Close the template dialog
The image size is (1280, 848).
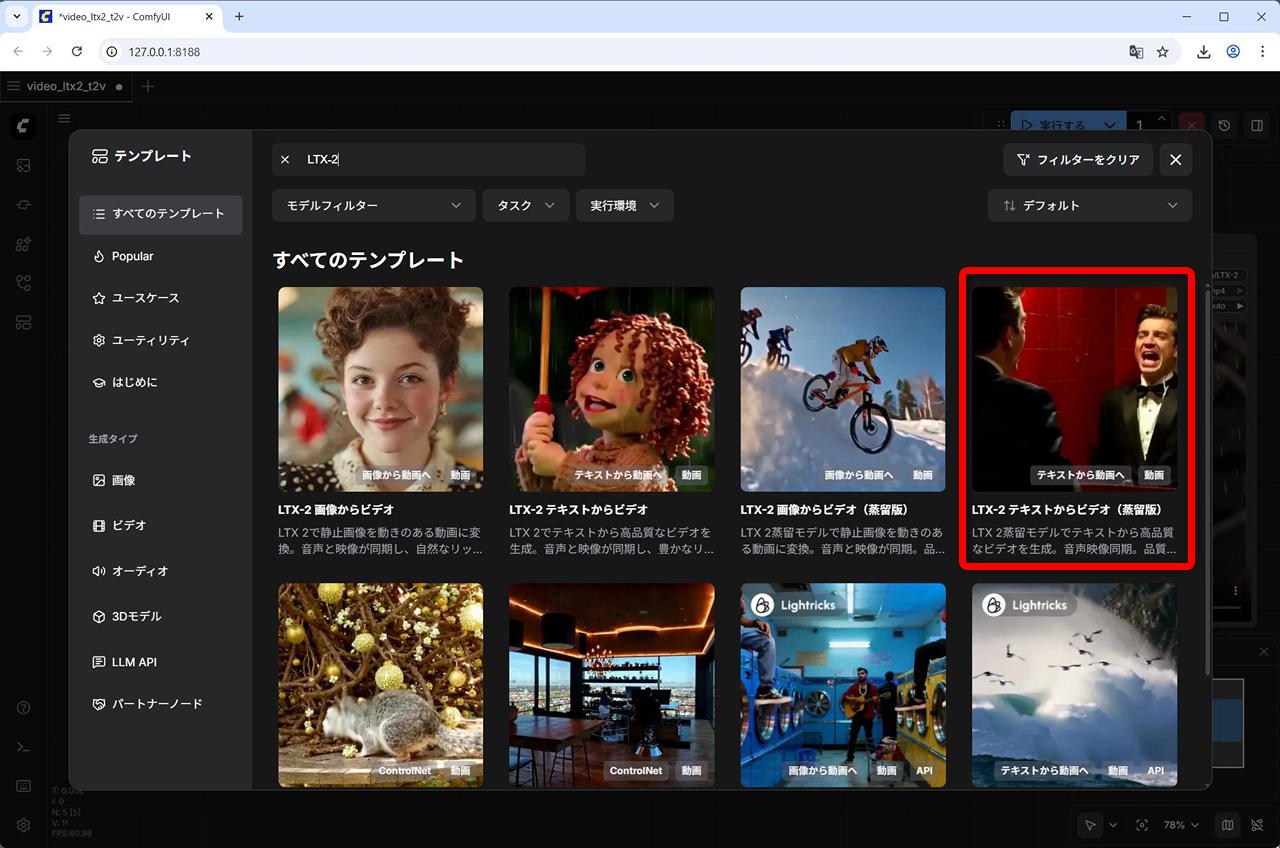(1176, 160)
